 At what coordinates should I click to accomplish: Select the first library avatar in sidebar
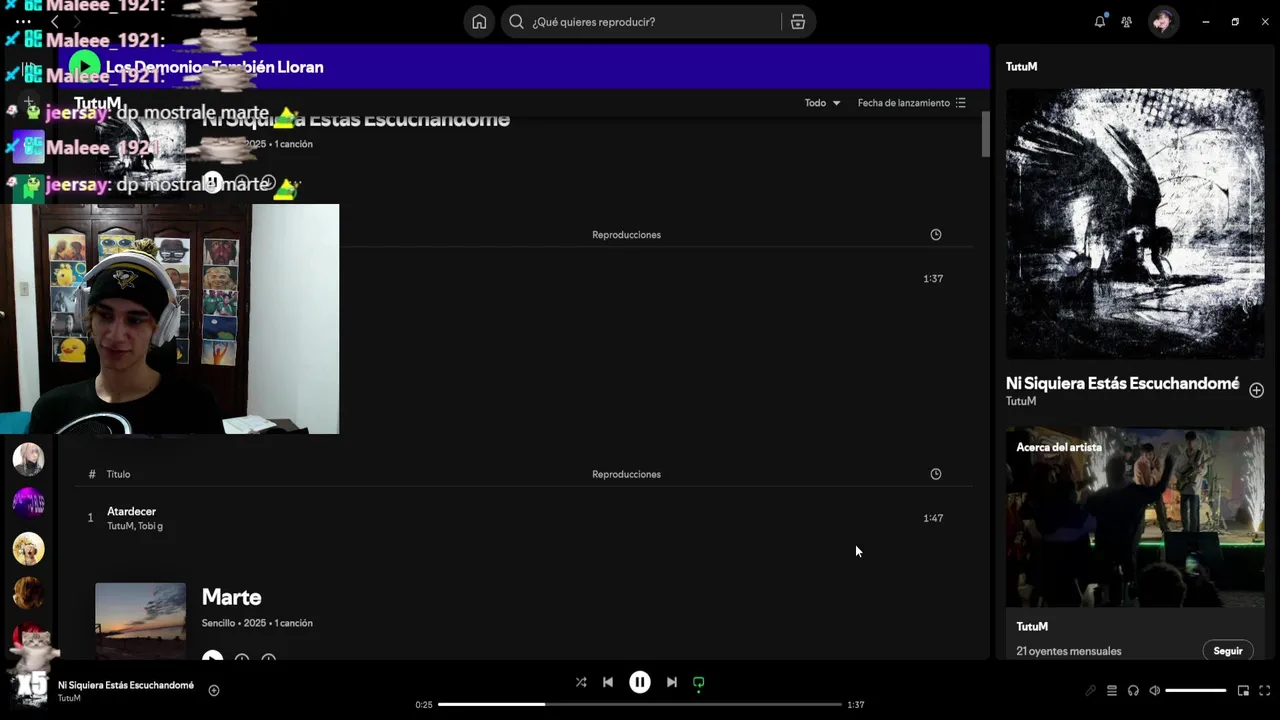(28, 459)
